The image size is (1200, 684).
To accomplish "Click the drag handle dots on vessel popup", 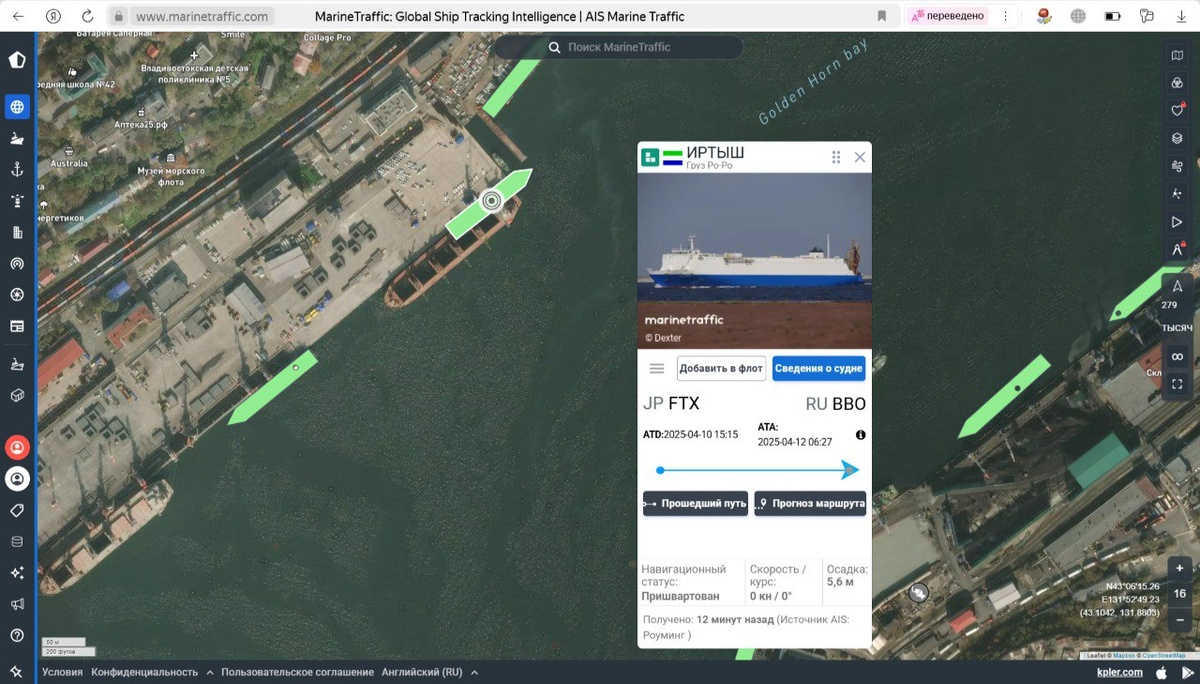I will click(836, 157).
